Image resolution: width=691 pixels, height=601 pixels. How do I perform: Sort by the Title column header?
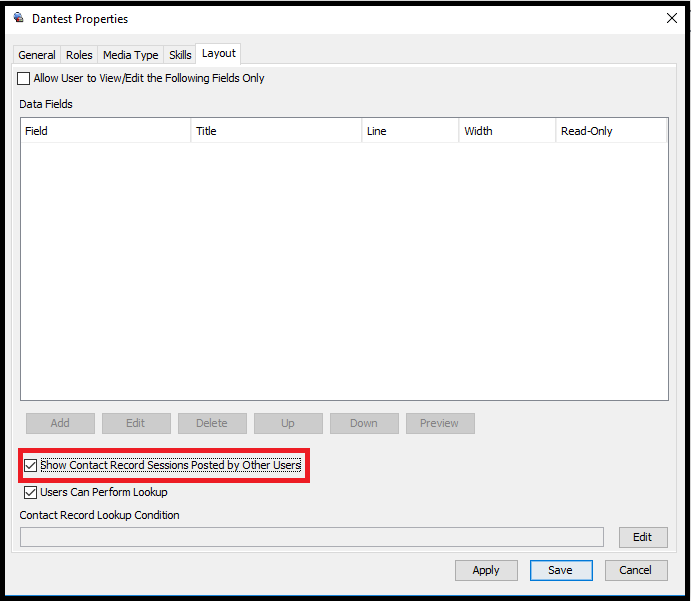276,131
